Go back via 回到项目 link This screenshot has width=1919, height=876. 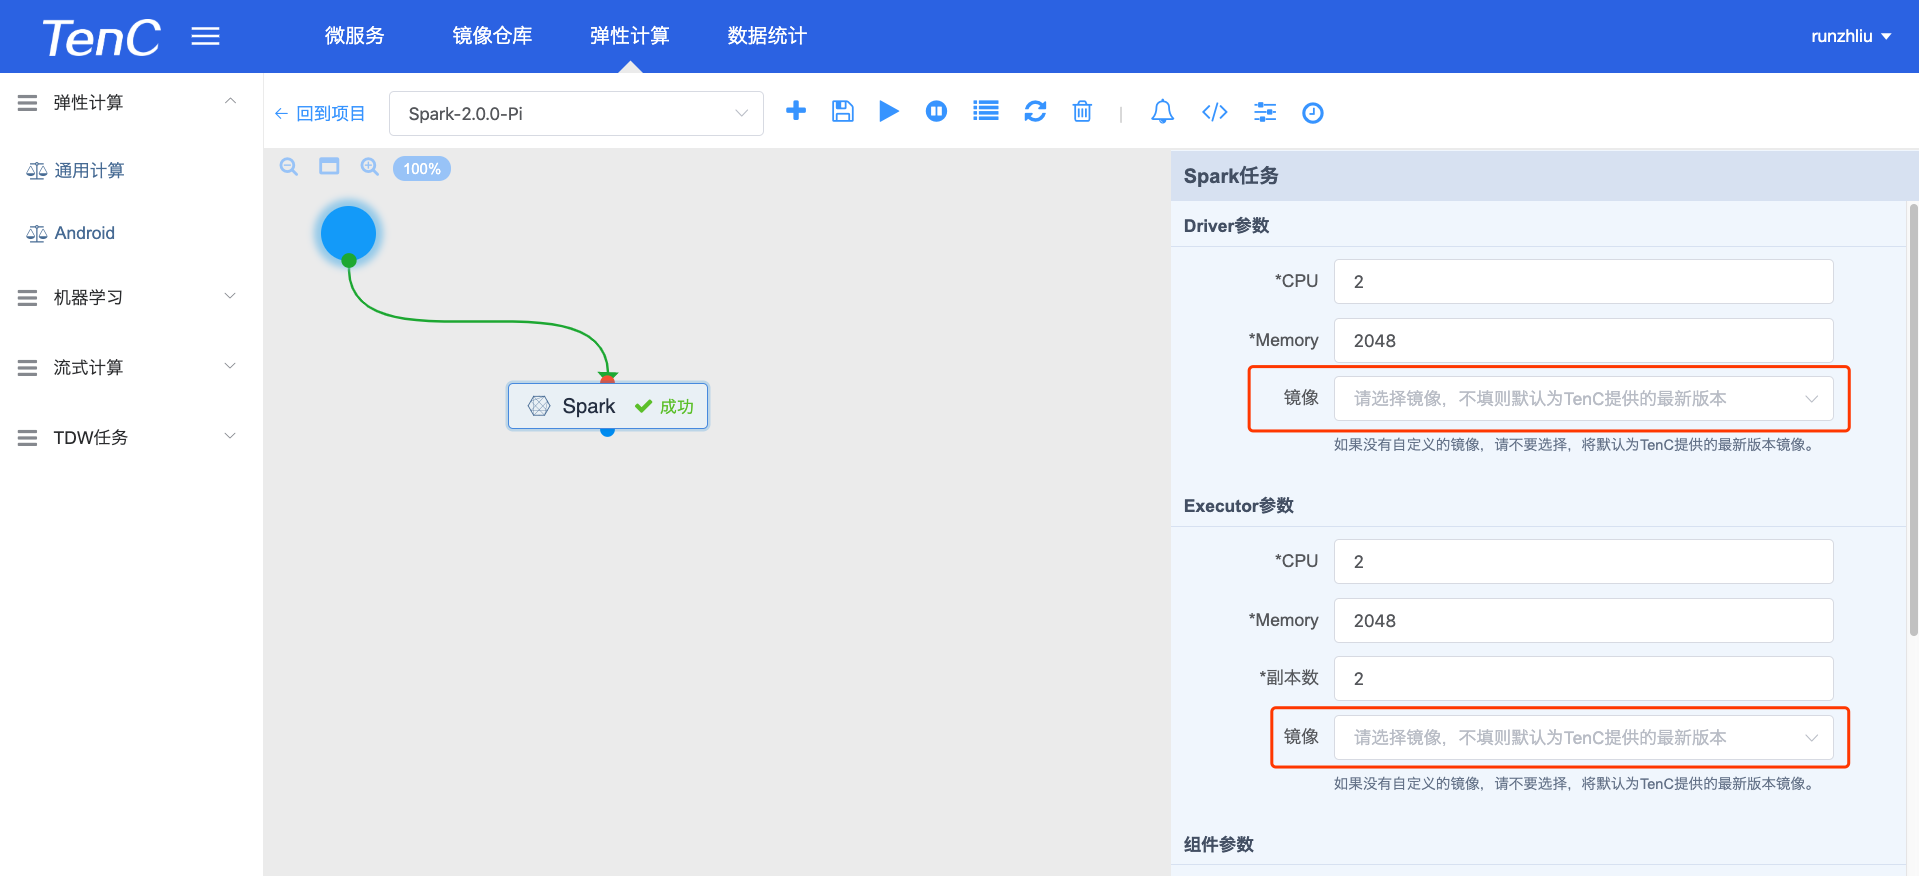(x=320, y=114)
